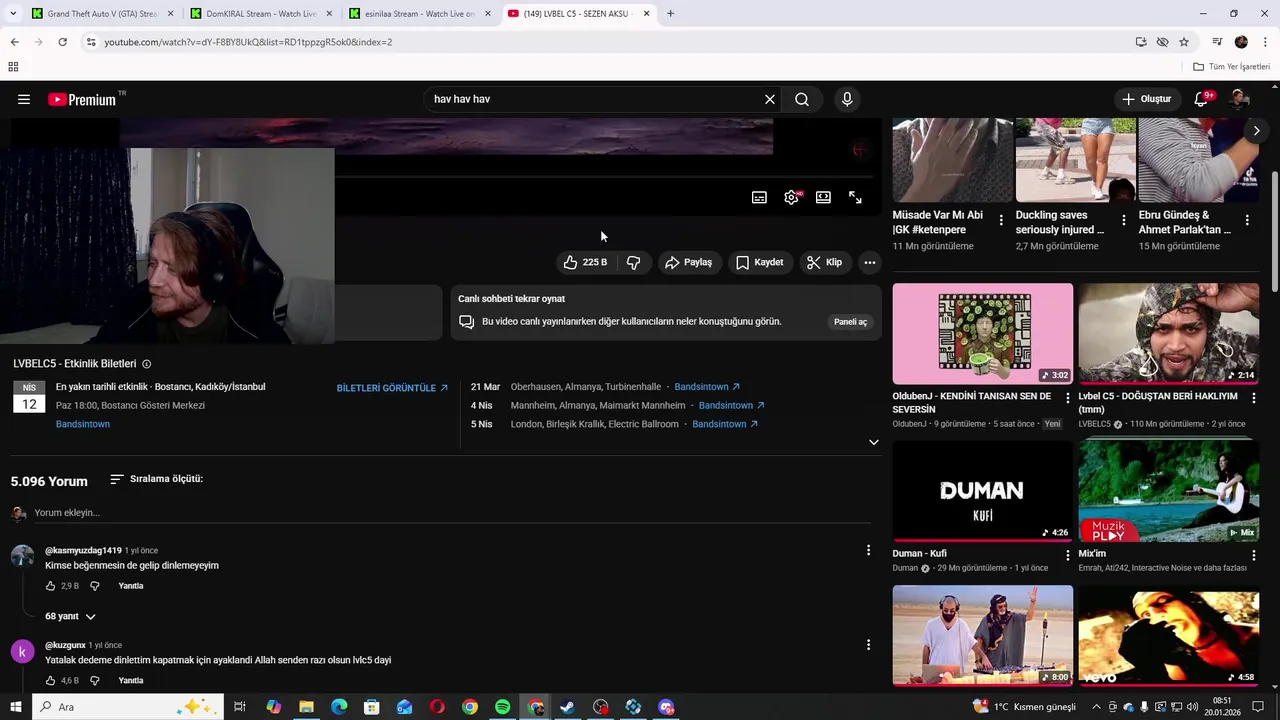
Task: Open the Oluştur create menu
Action: point(1146,99)
